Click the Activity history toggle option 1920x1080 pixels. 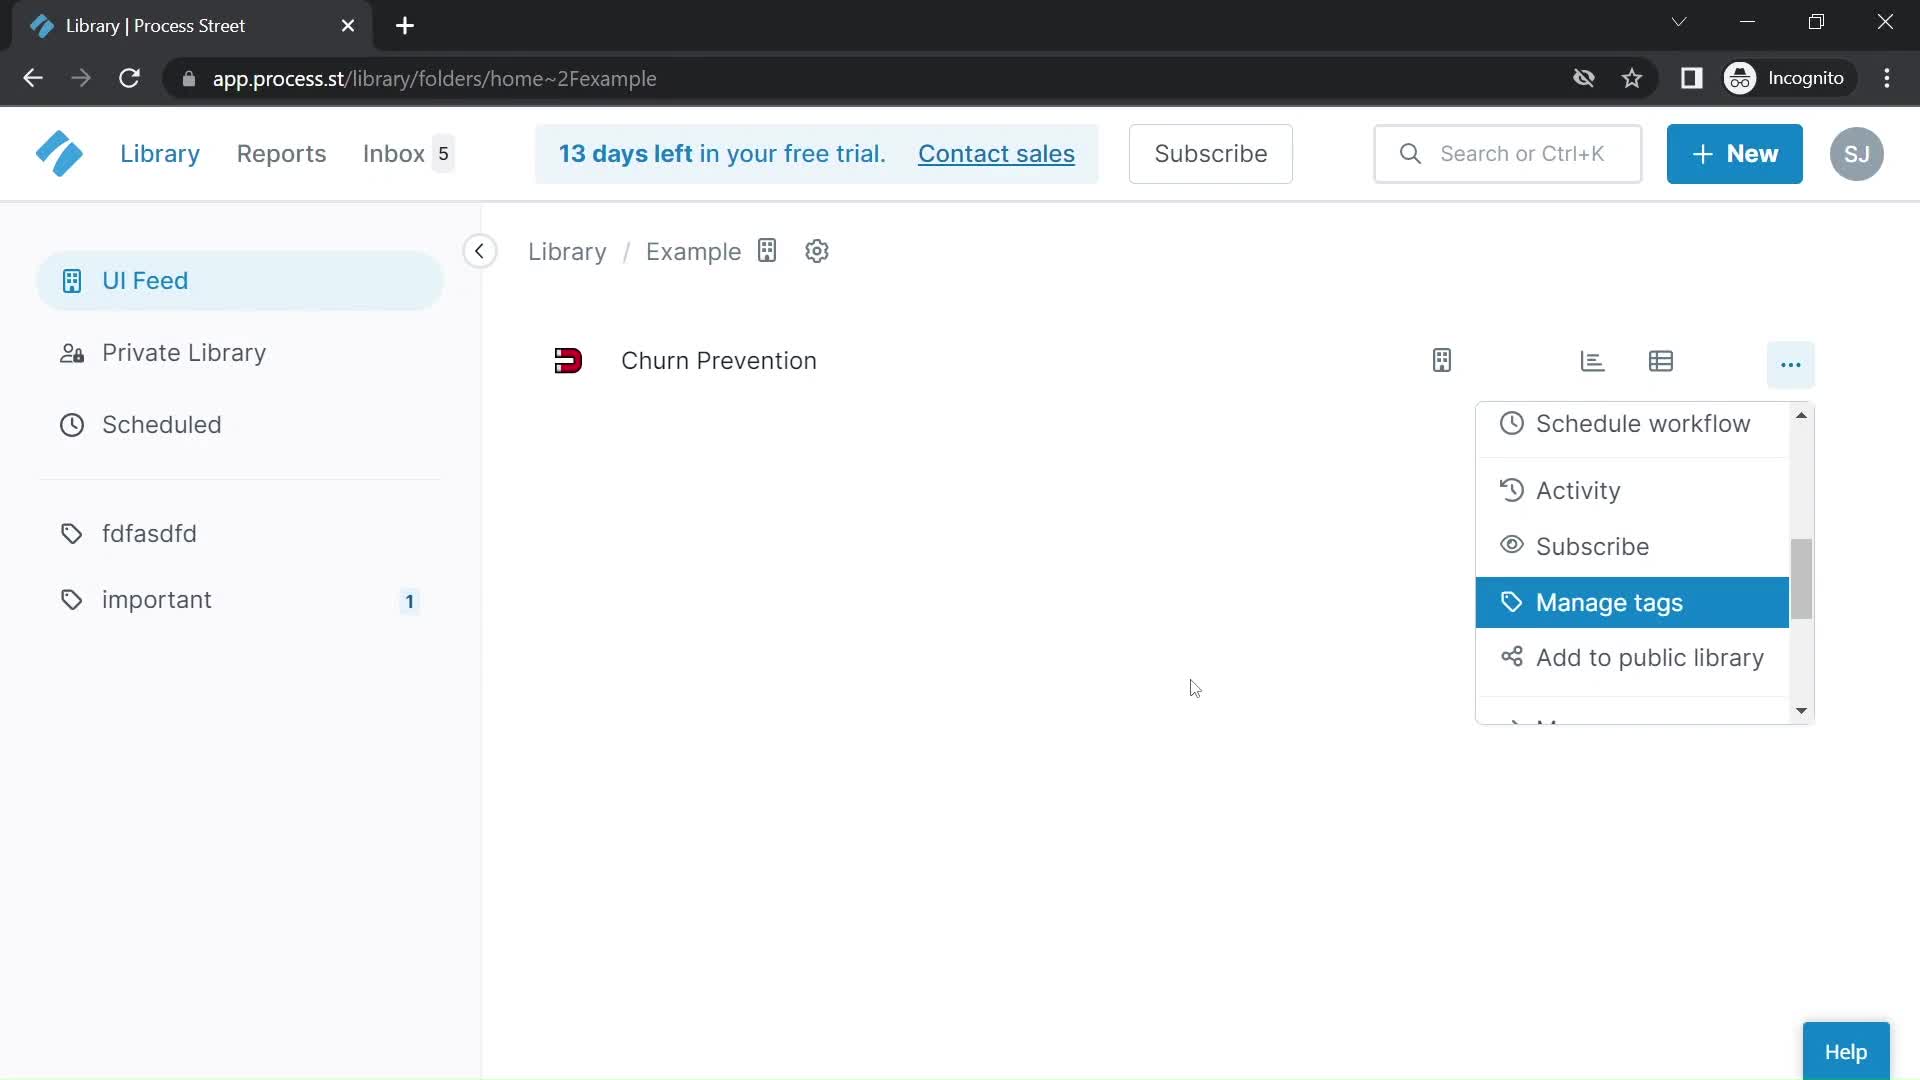pos(1577,491)
